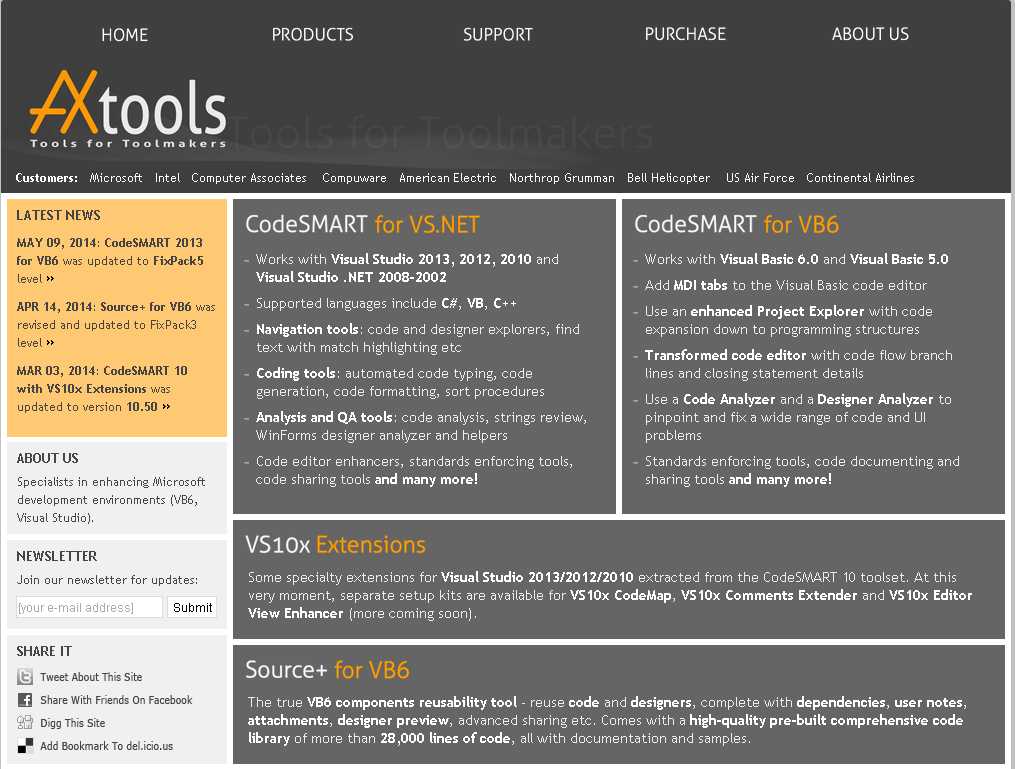Click 'VB6 components reusability tool' text
The height and width of the screenshot is (769, 1015).
tap(412, 702)
